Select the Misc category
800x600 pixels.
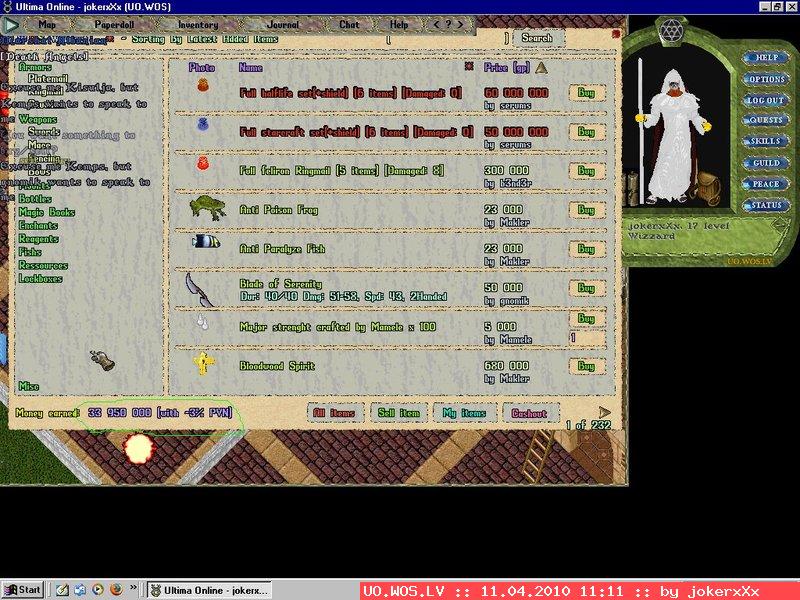[29, 386]
